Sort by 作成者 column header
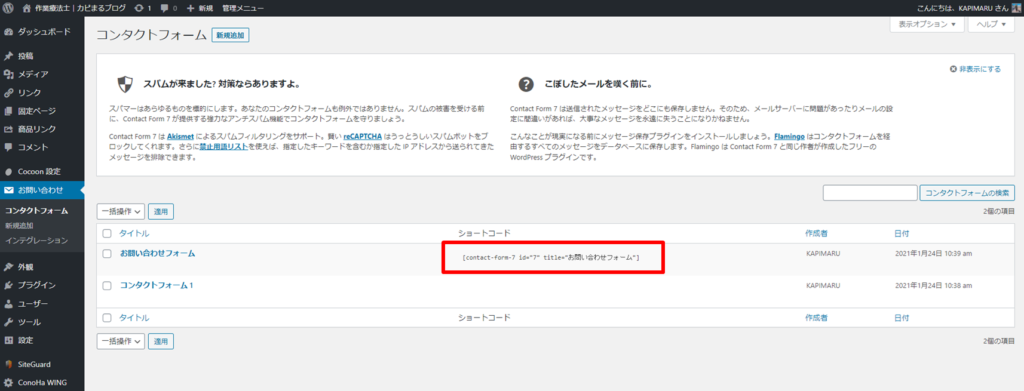Screen dimensions: 1024x391 pyautogui.click(x=816, y=233)
